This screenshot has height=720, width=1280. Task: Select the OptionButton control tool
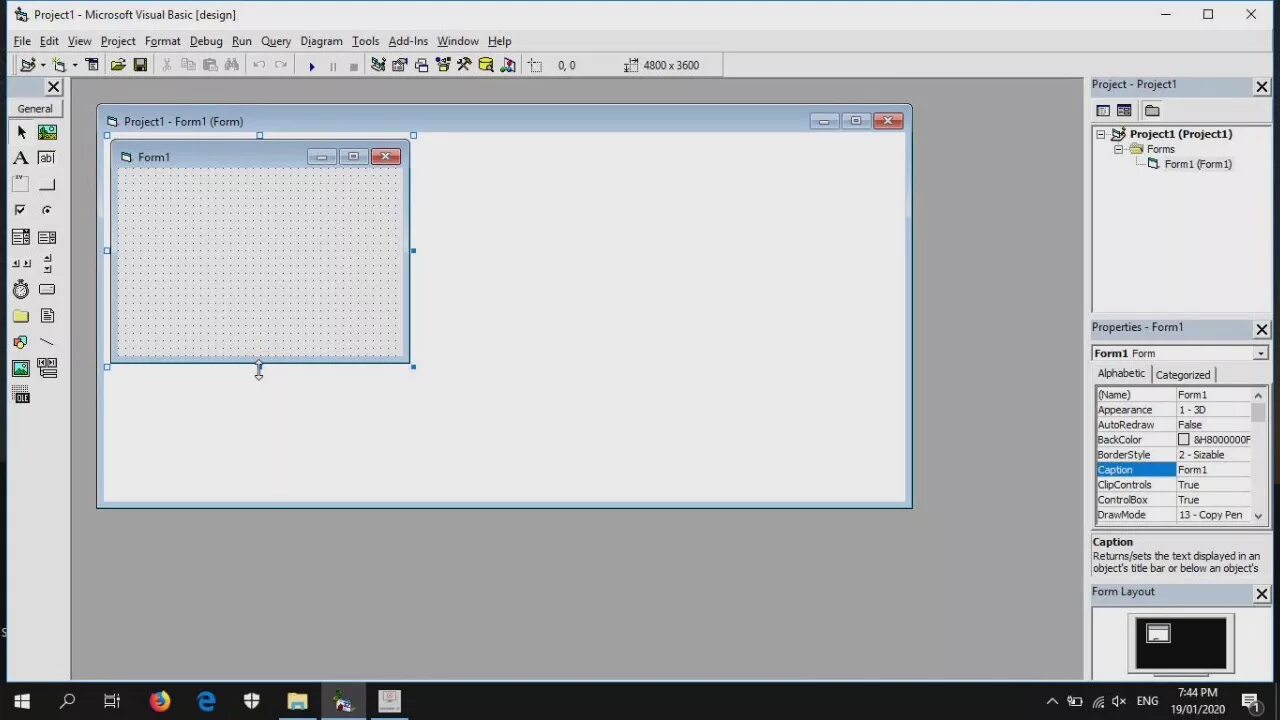pos(47,210)
